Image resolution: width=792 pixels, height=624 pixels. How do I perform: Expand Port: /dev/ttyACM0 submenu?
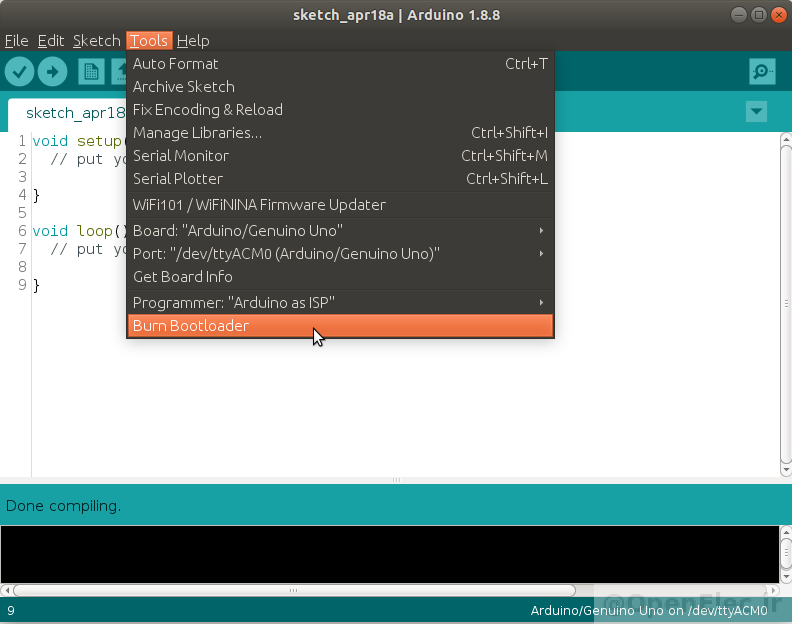coord(340,254)
